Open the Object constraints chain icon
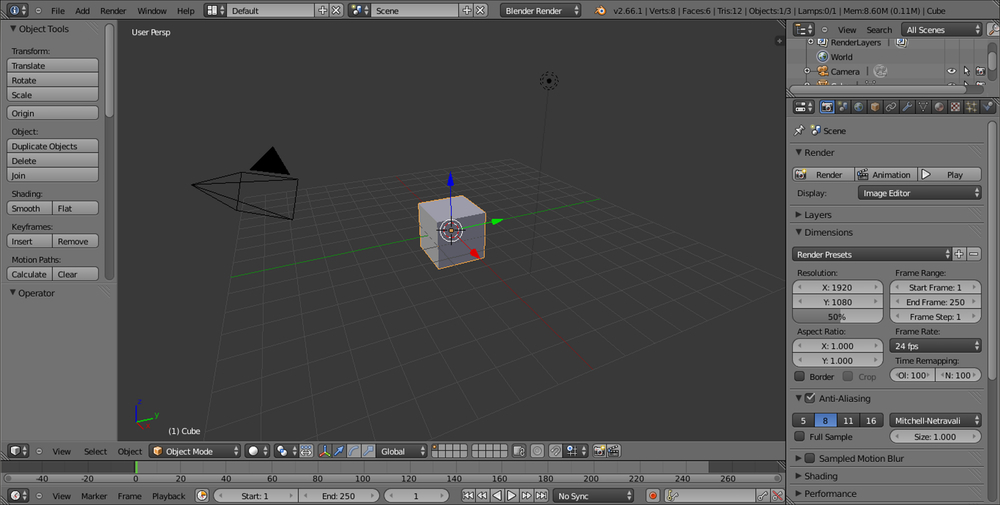The width and height of the screenshot is (1000, 505). pyautogui.click(x=891, y=107)
